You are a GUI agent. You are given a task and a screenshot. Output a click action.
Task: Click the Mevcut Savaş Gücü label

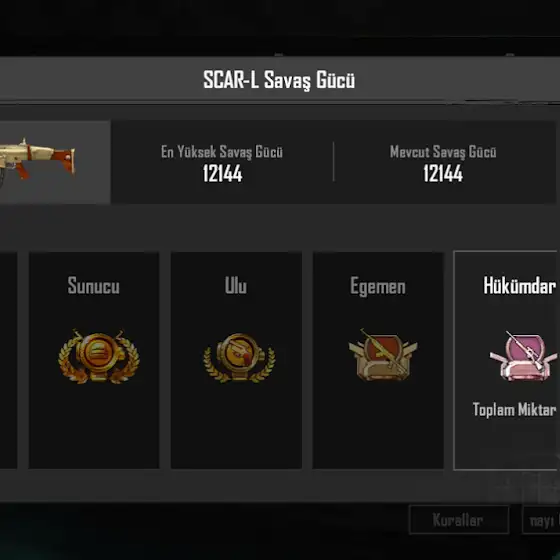[x=443, y=152]
